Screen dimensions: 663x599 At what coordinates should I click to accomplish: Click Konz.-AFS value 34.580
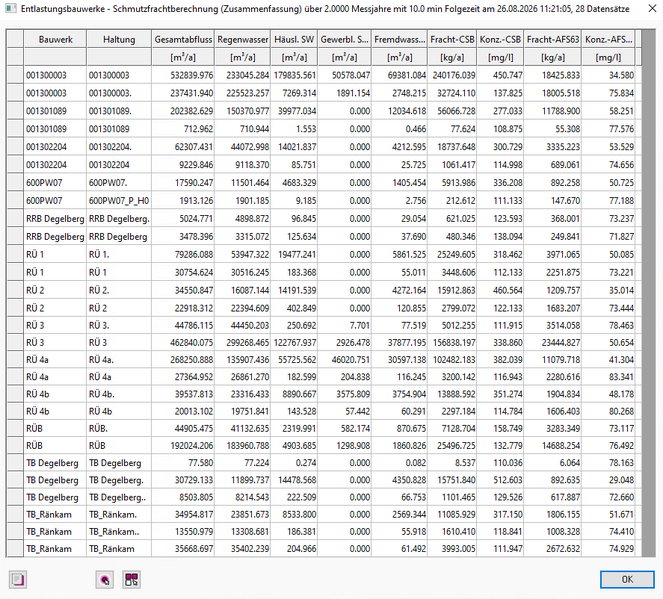[608, 75]
